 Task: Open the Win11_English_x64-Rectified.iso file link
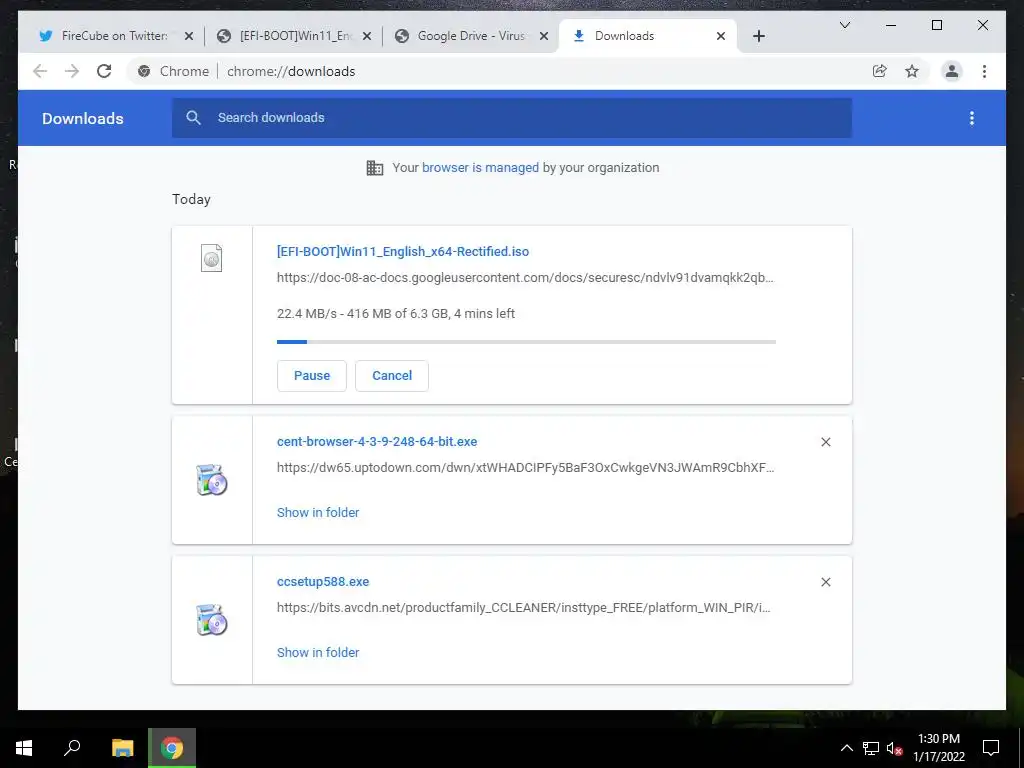click(403, 251)
